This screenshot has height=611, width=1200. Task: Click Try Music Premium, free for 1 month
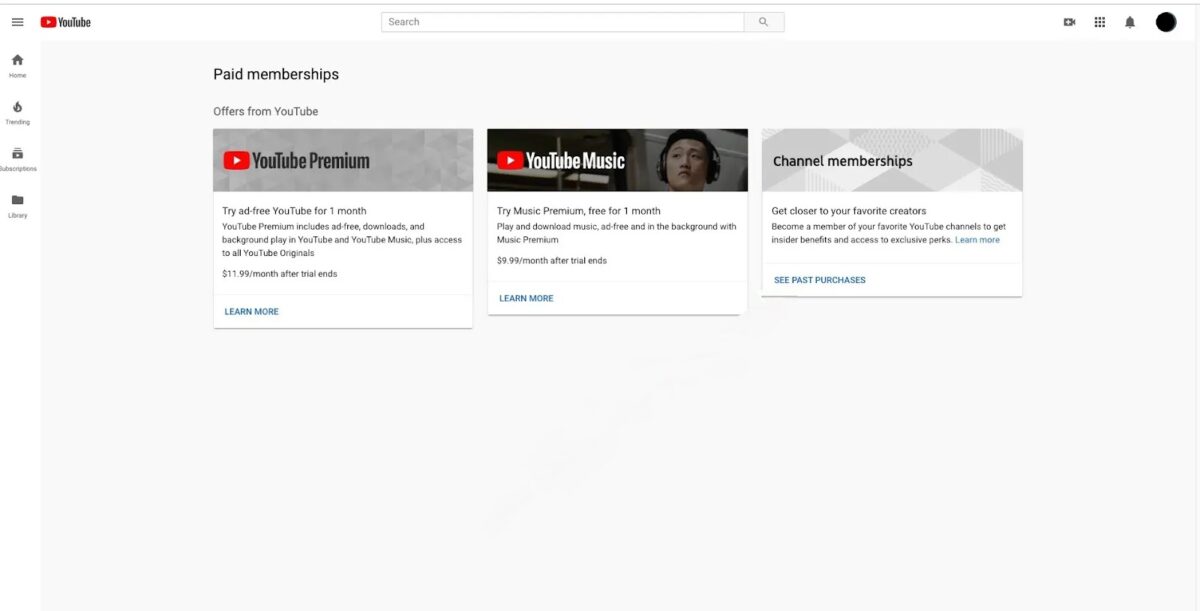579,211
